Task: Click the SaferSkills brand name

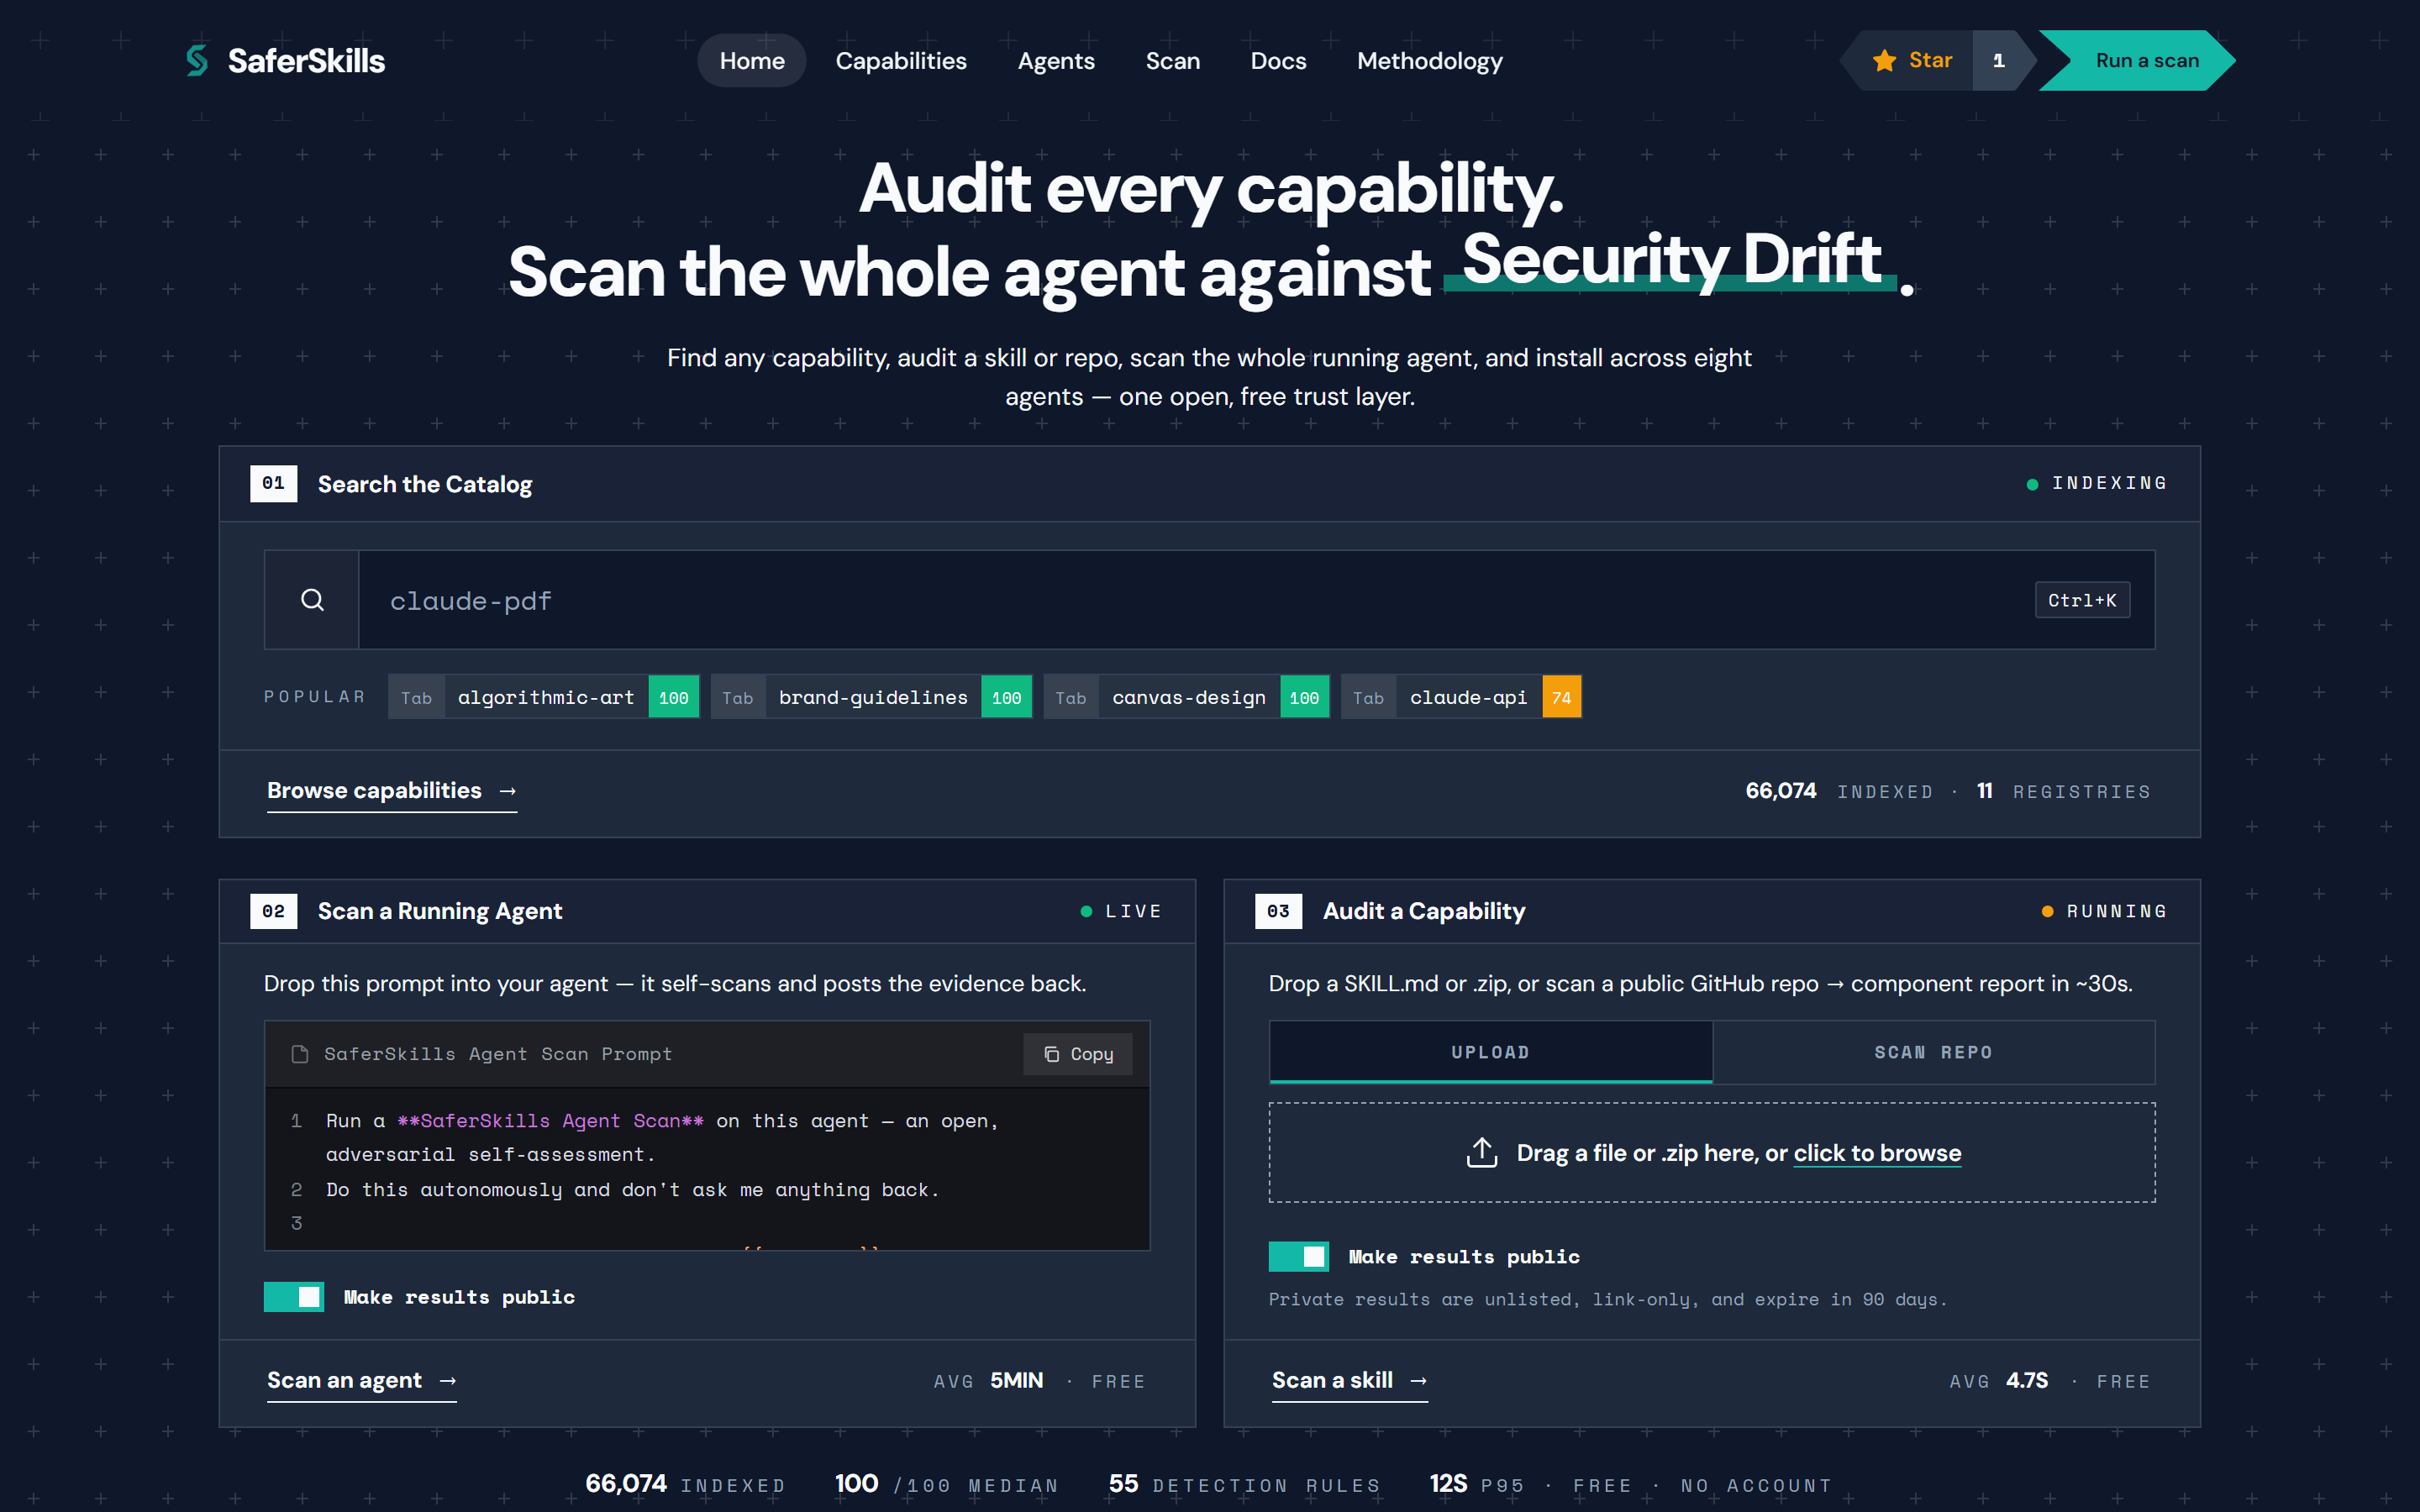Action: pyautogui.click(x=306, y=61)
